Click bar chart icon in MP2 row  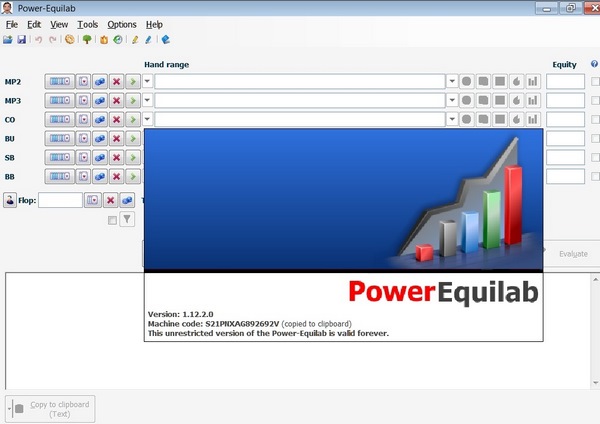pyautogui.click(x=533, y=81)
